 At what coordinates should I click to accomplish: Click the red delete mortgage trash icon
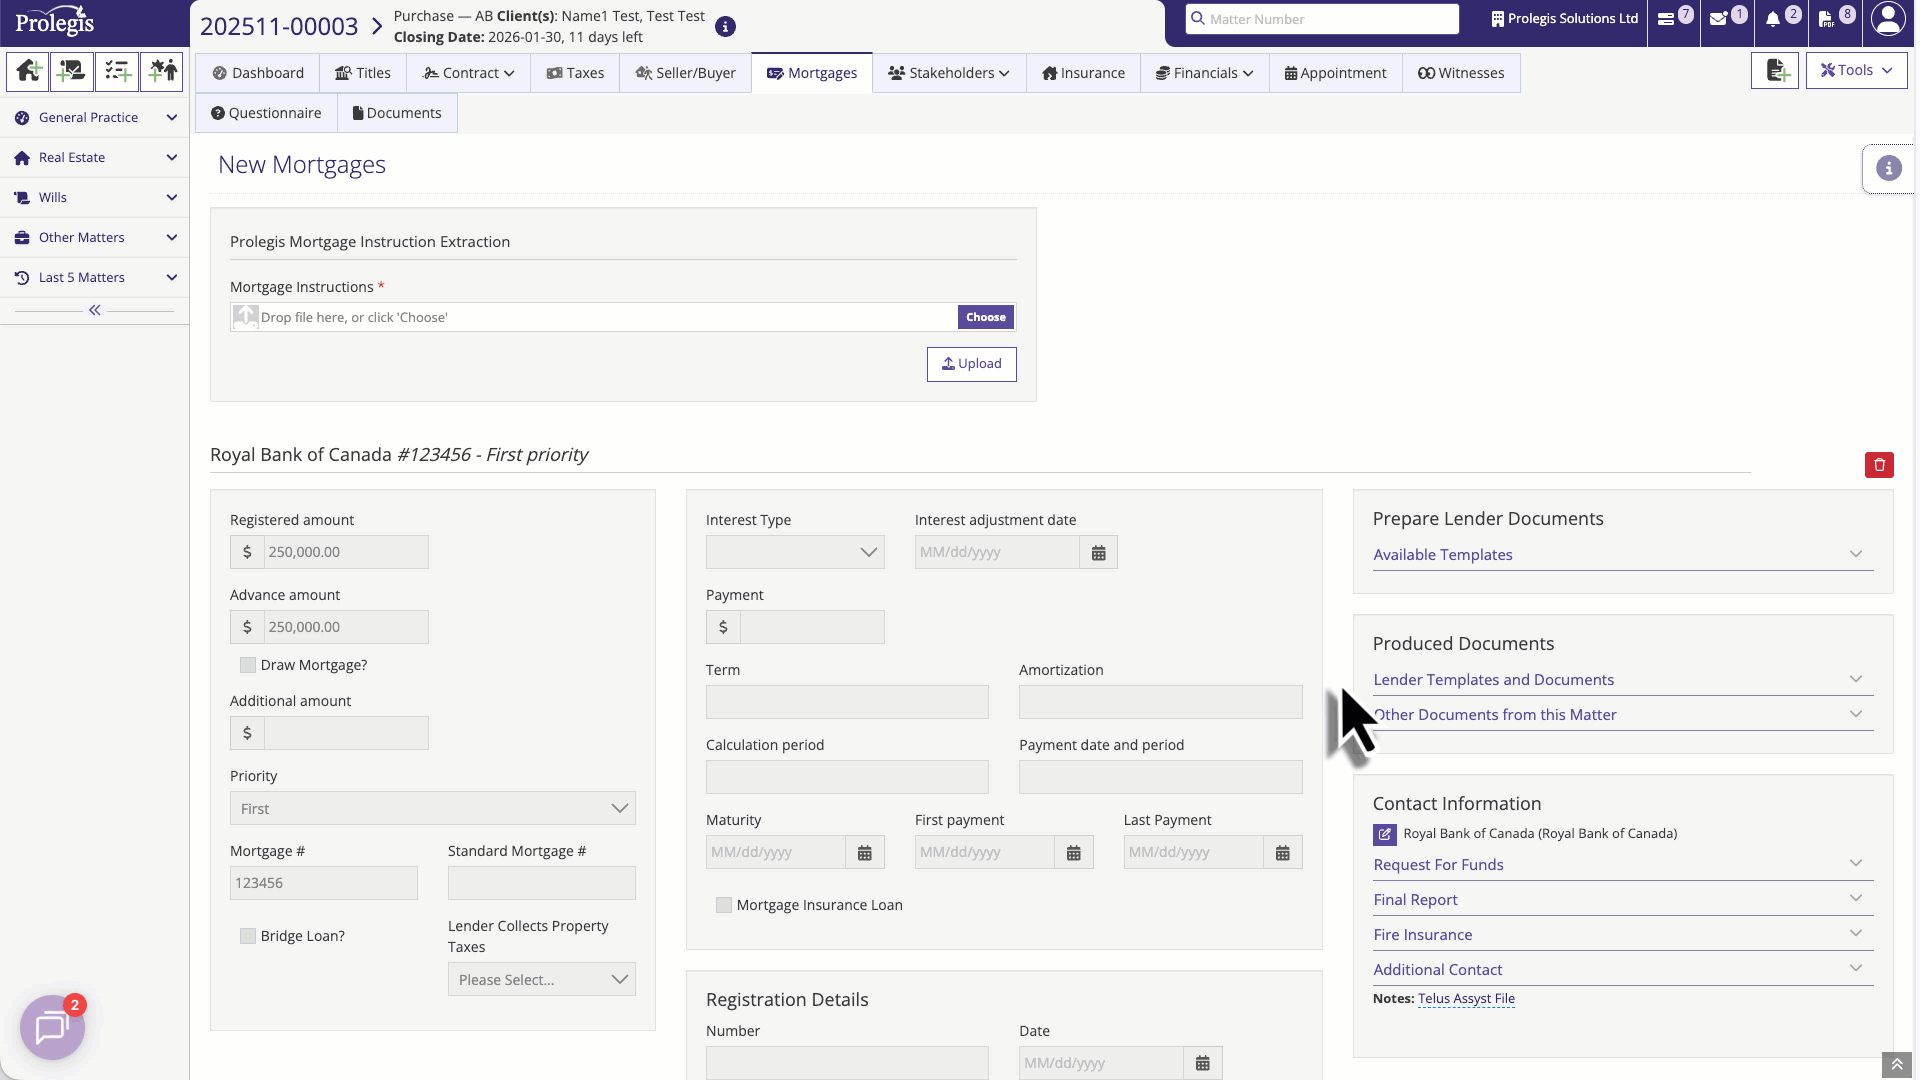coord(1879,465)
